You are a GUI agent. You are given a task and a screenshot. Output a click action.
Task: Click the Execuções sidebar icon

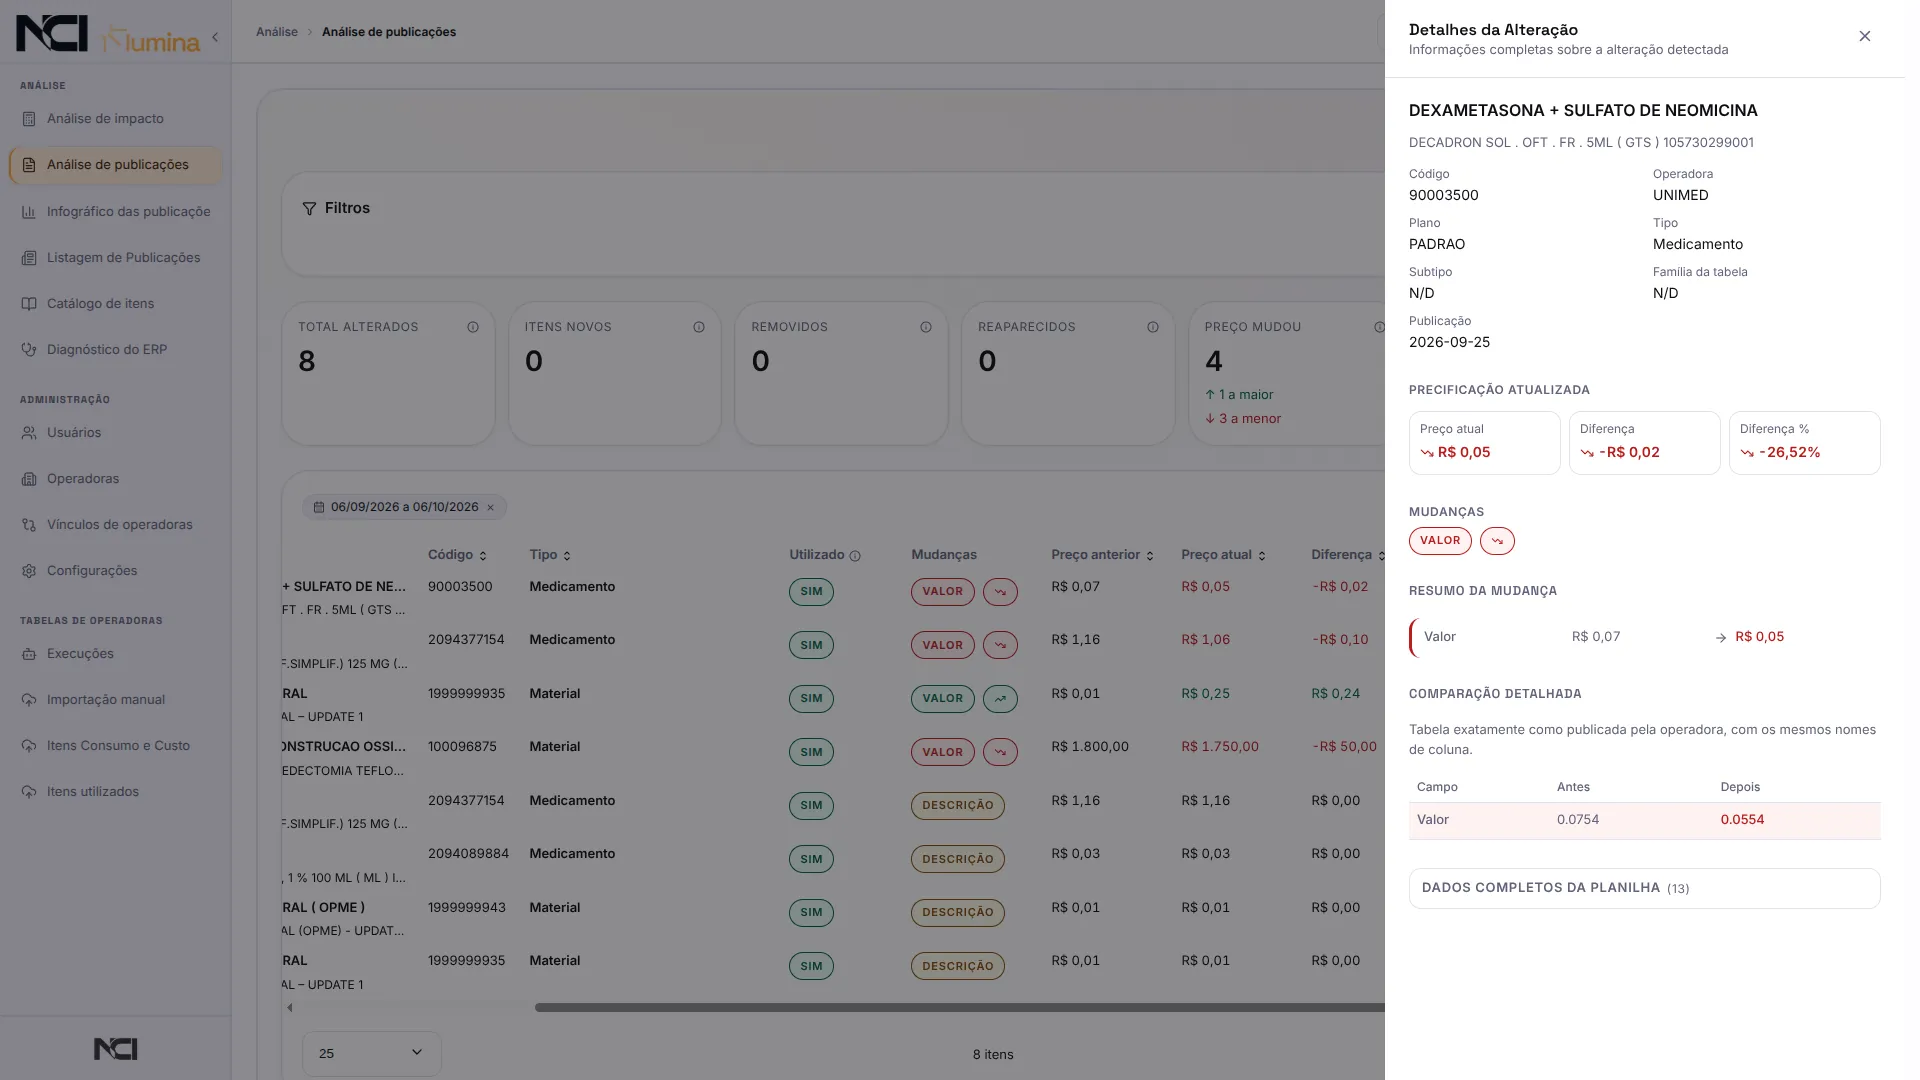tap(29, 654)
